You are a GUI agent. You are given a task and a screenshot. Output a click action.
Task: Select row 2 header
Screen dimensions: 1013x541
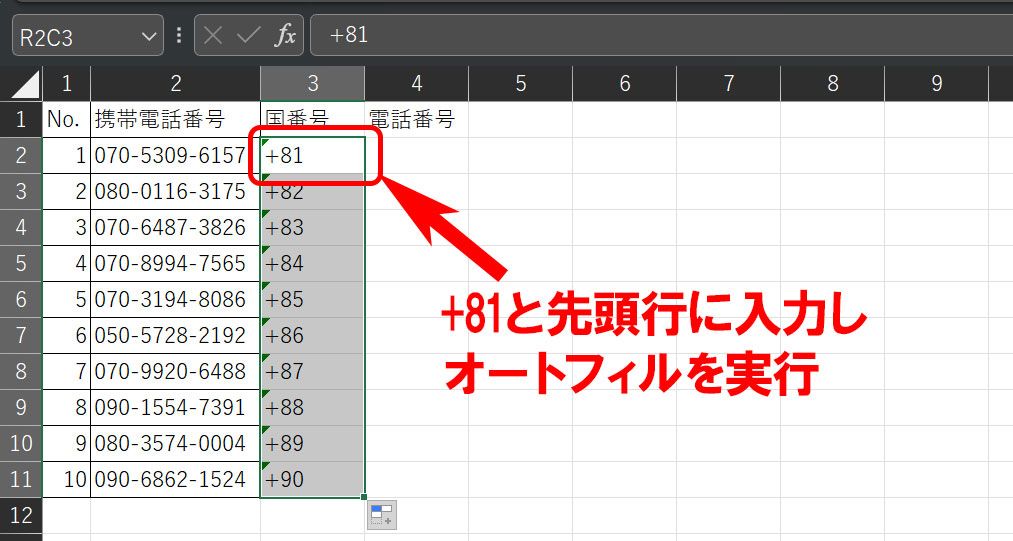[21, 155]
